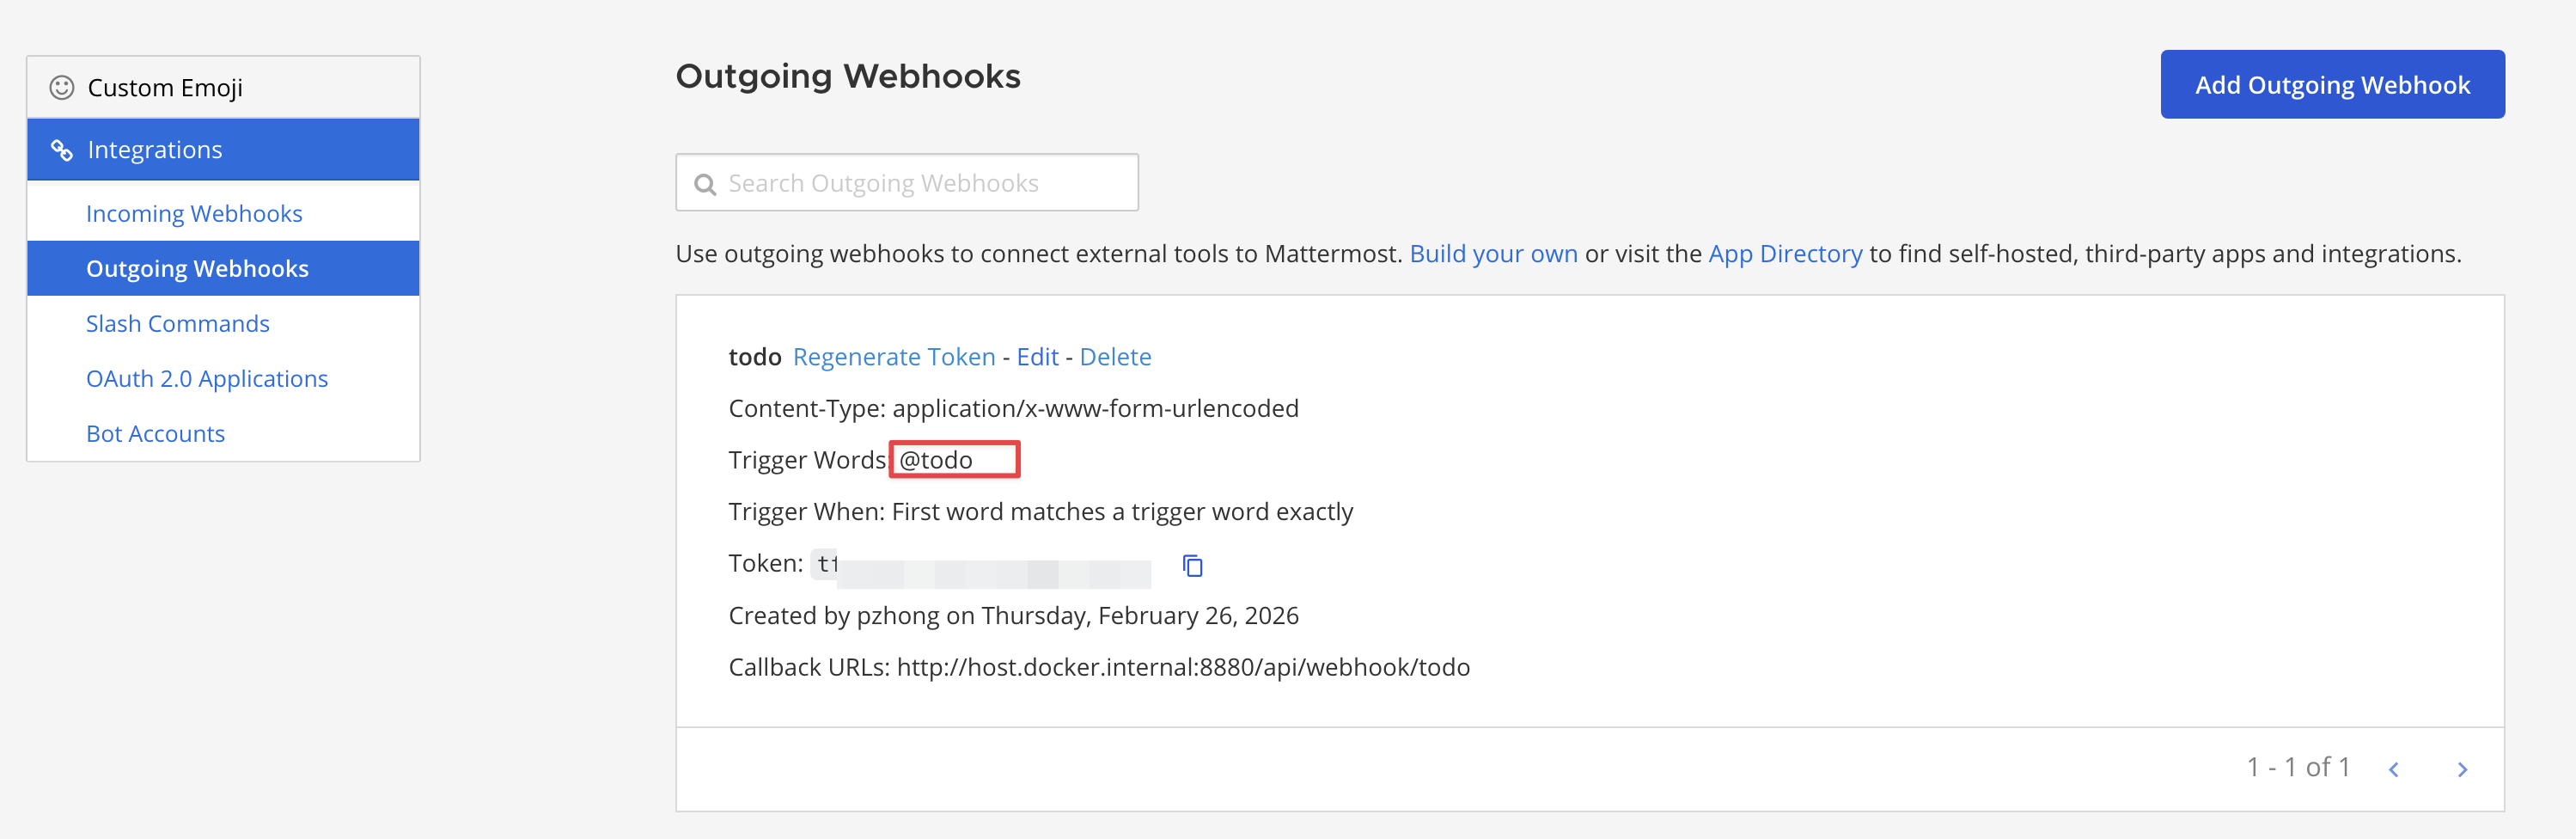Click the Integrations link icon in sidebar
2576x839 pixels.
(x=62, y=150)
